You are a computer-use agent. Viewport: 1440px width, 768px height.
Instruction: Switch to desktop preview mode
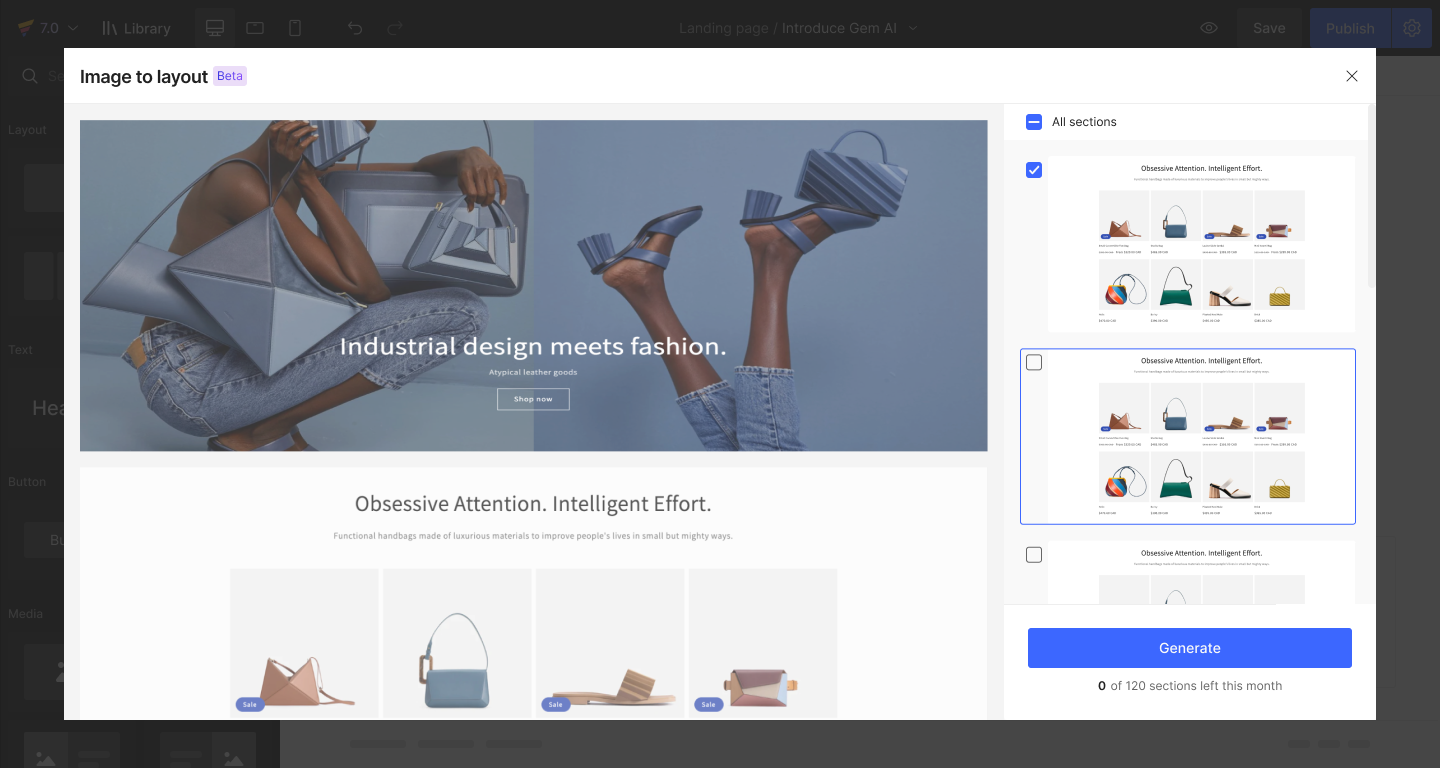214,28
